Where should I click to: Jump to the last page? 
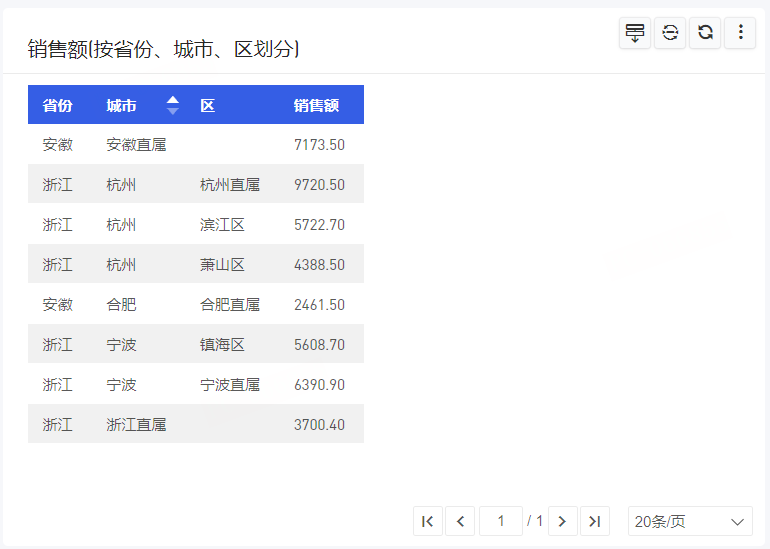tap(595, 521)
